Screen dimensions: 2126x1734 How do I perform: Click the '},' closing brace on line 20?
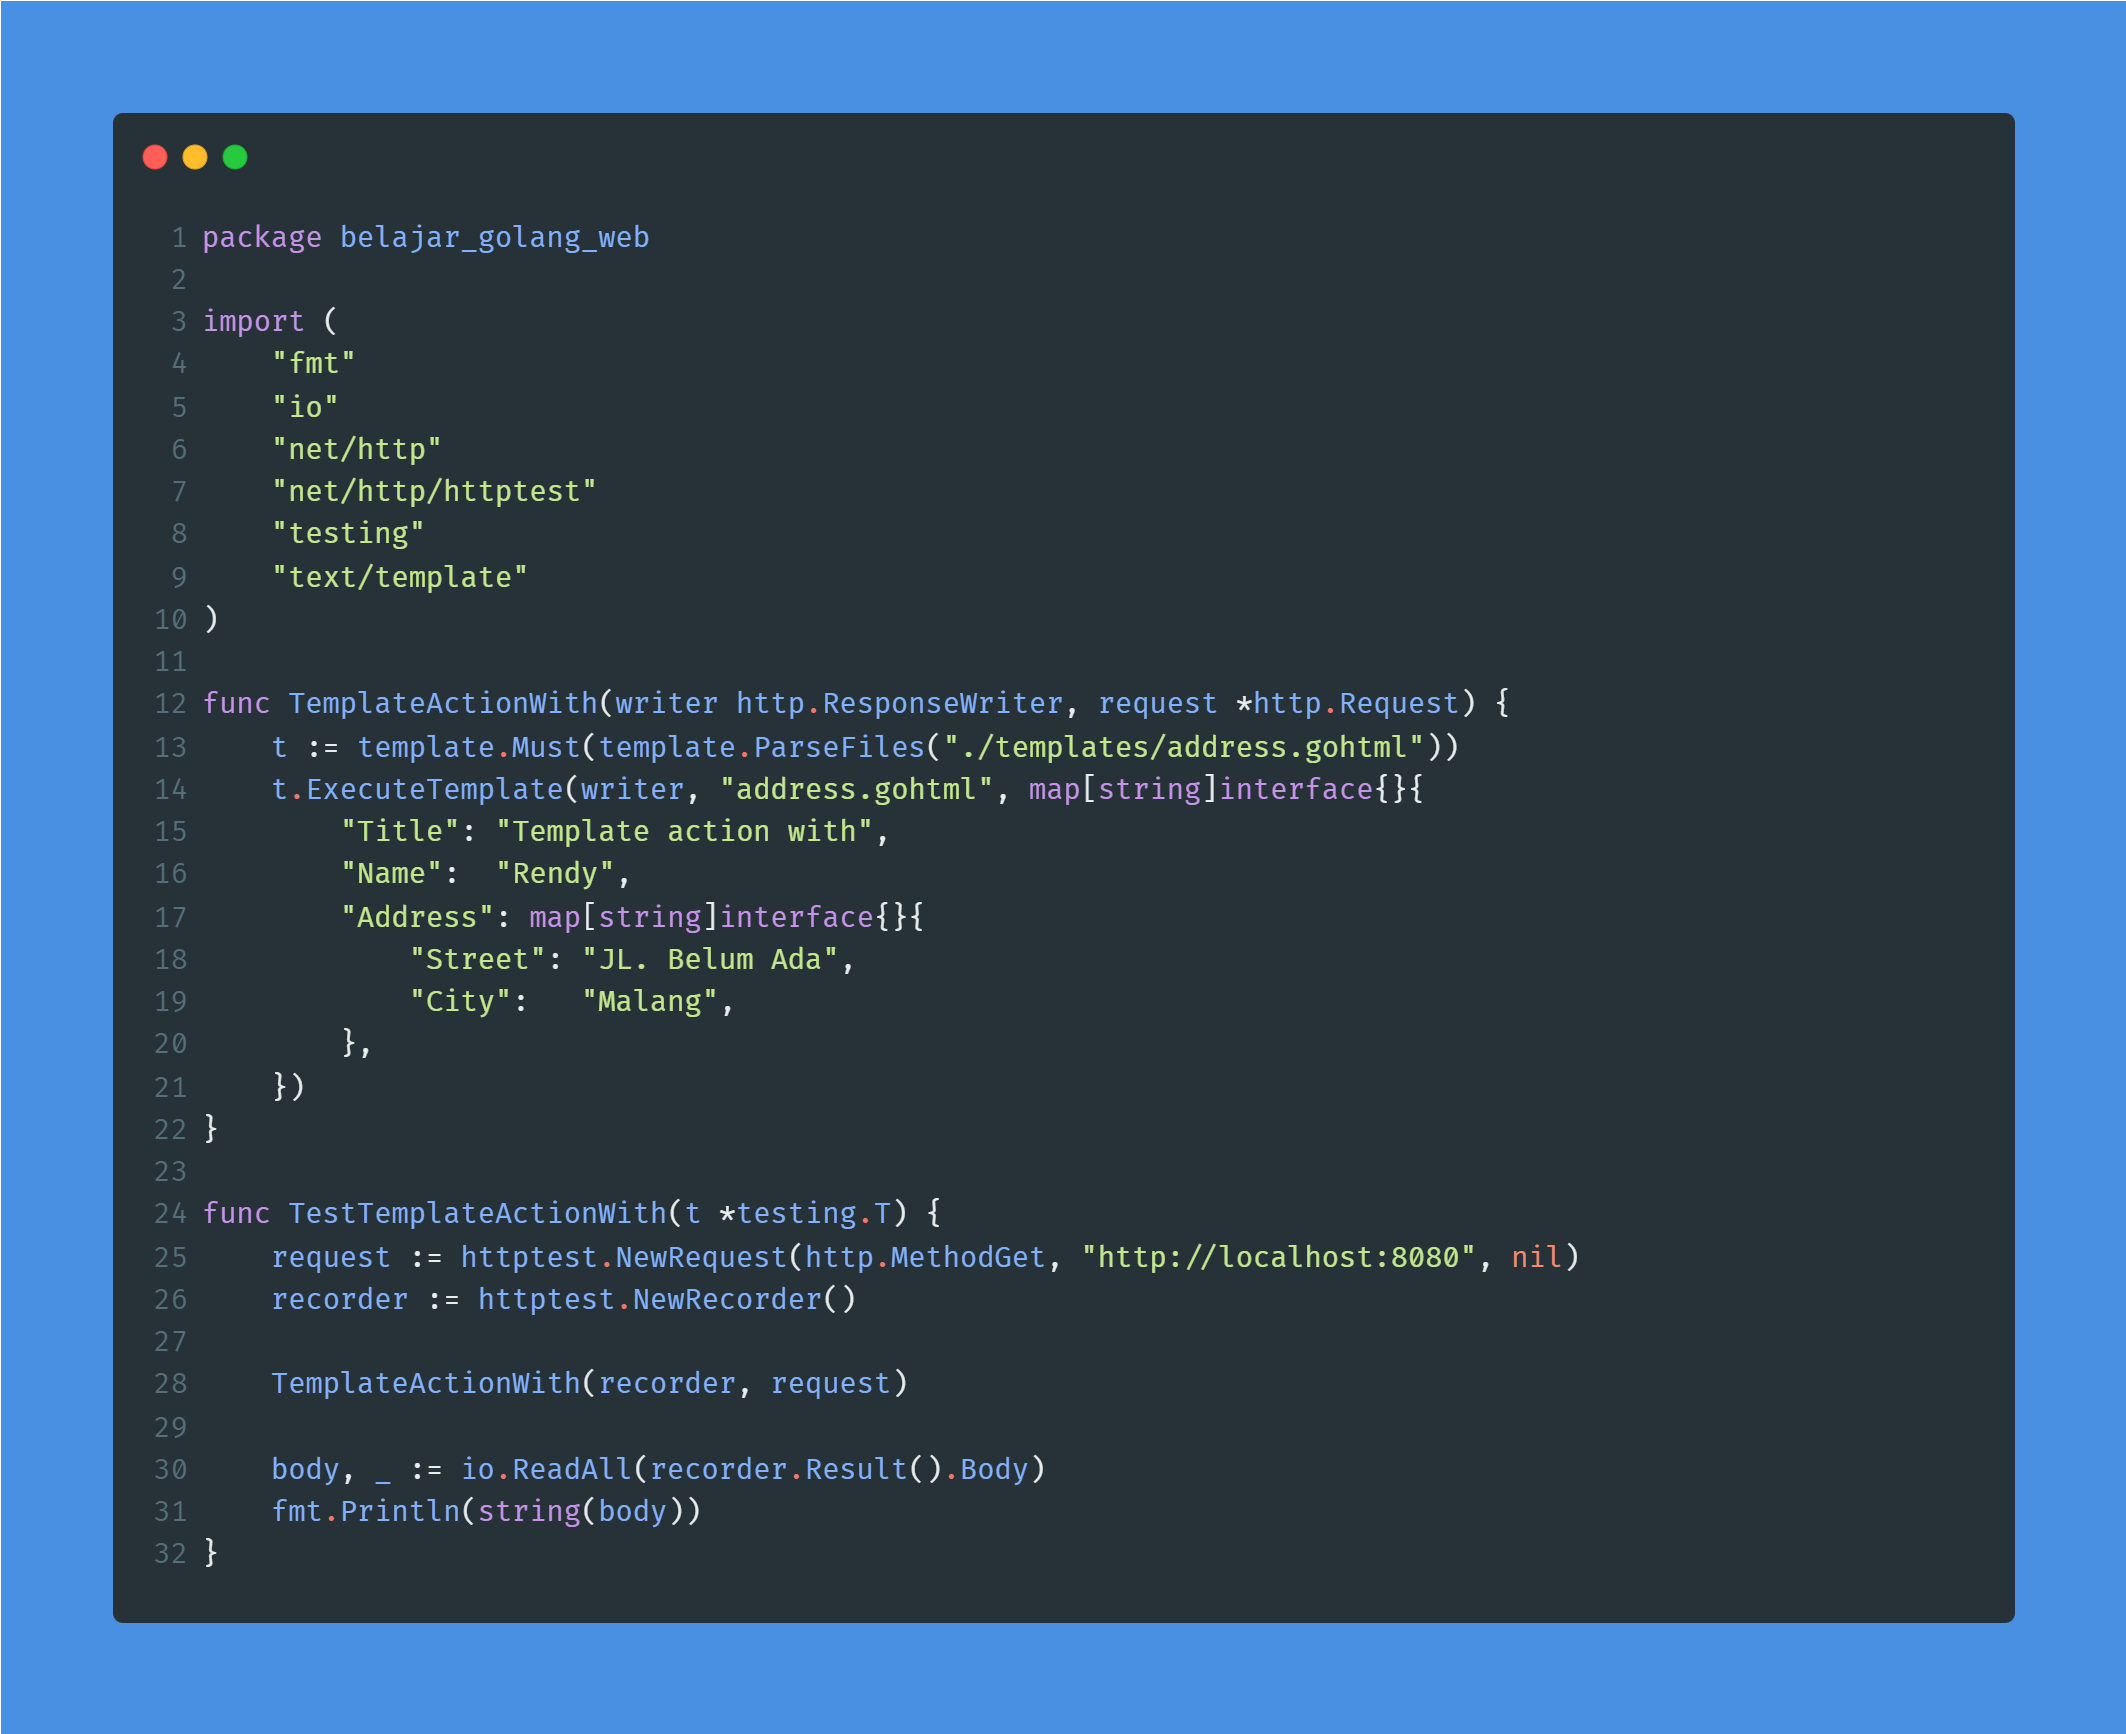point(357,1043)
